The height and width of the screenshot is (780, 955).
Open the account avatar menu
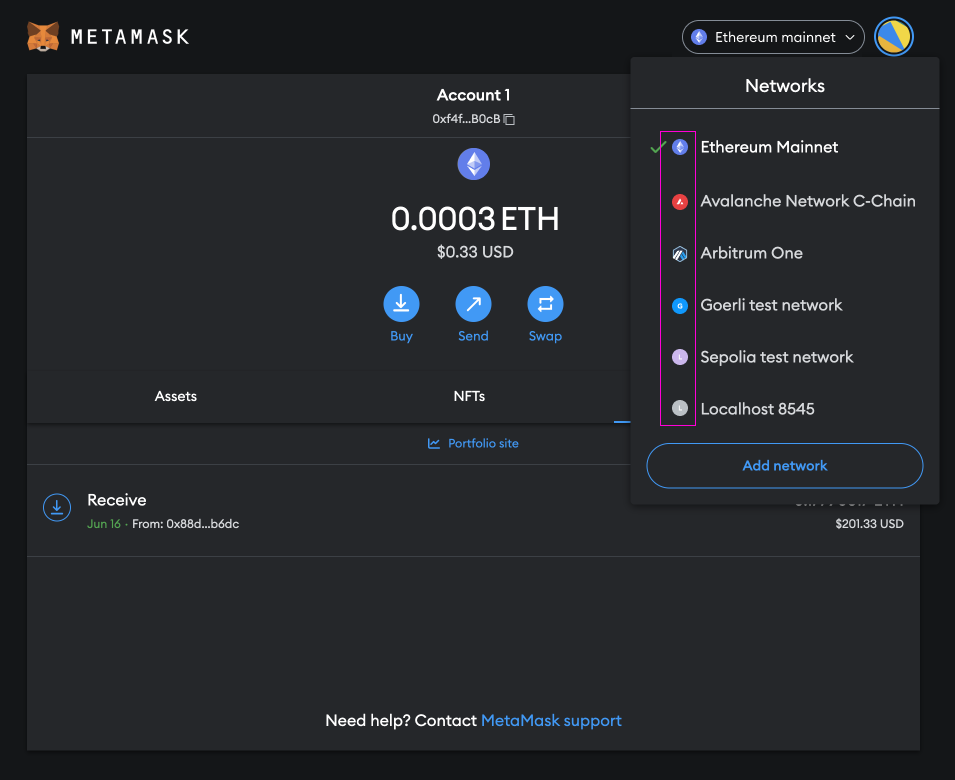tap(893, 36)
